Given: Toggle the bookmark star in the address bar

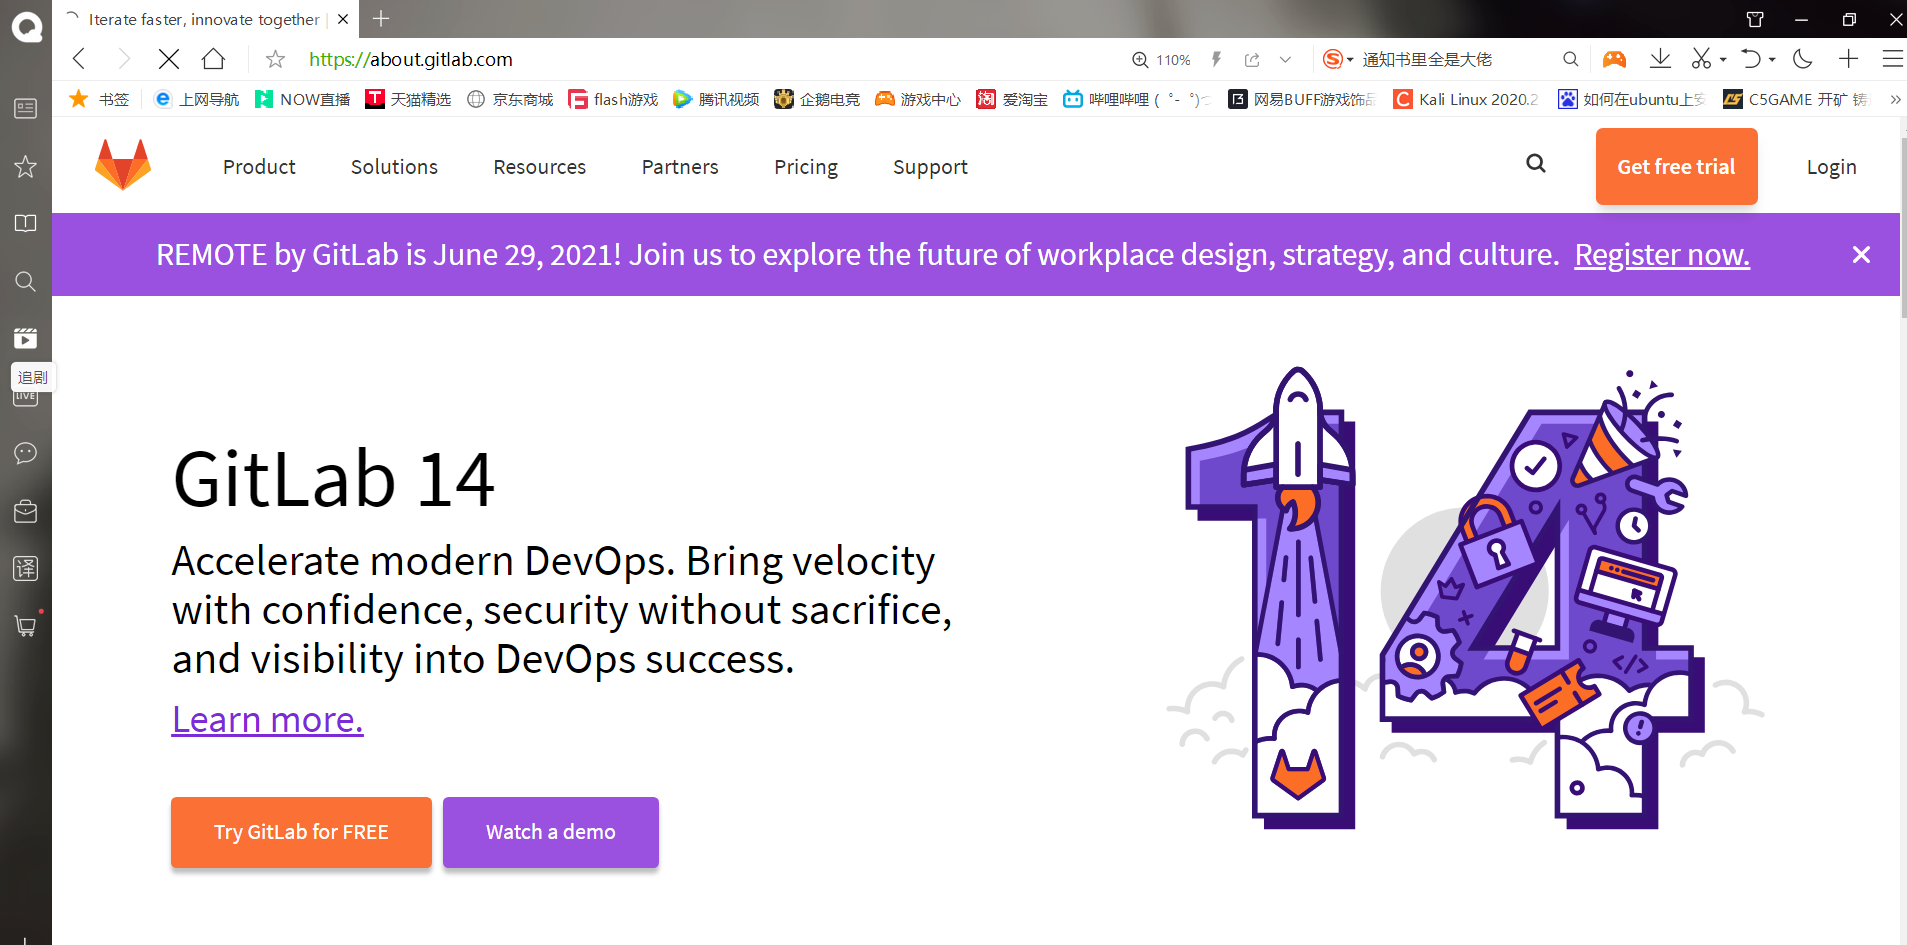Looking at the screenshot, I should coord(274,59).
